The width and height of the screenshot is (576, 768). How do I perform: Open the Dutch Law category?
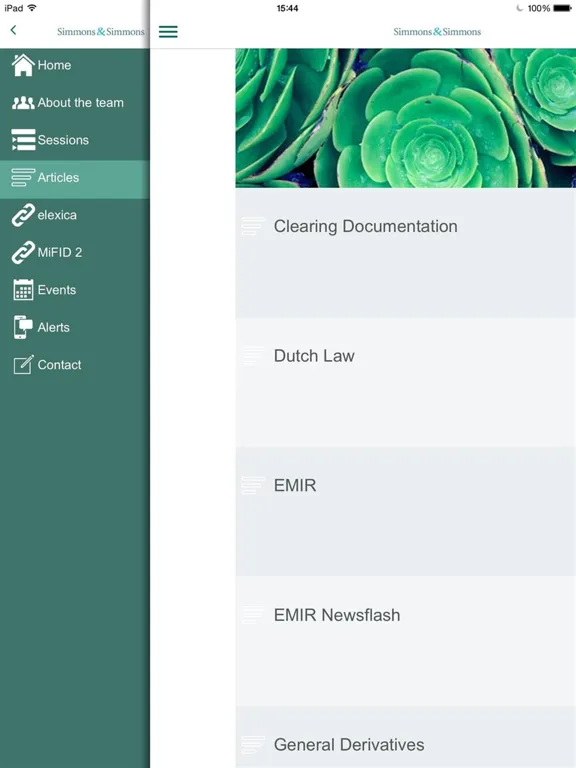[x=406, y=383]
